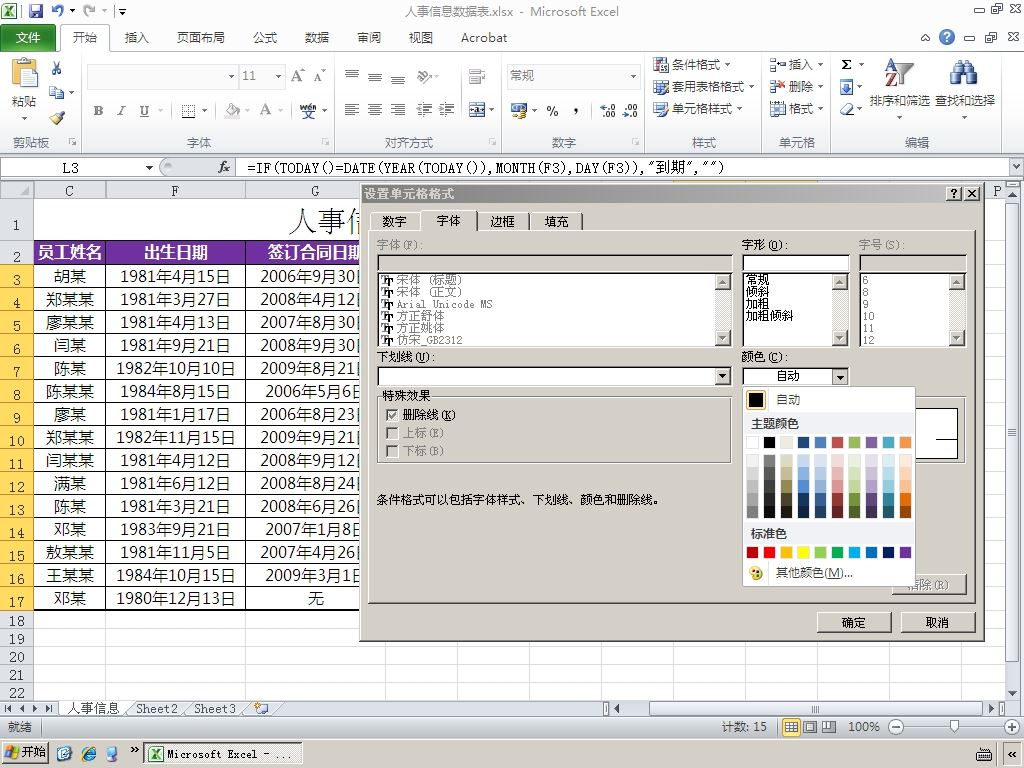Open the 文件 File tab
This screenshot has width=1024, height=768.
pos(28,37)
